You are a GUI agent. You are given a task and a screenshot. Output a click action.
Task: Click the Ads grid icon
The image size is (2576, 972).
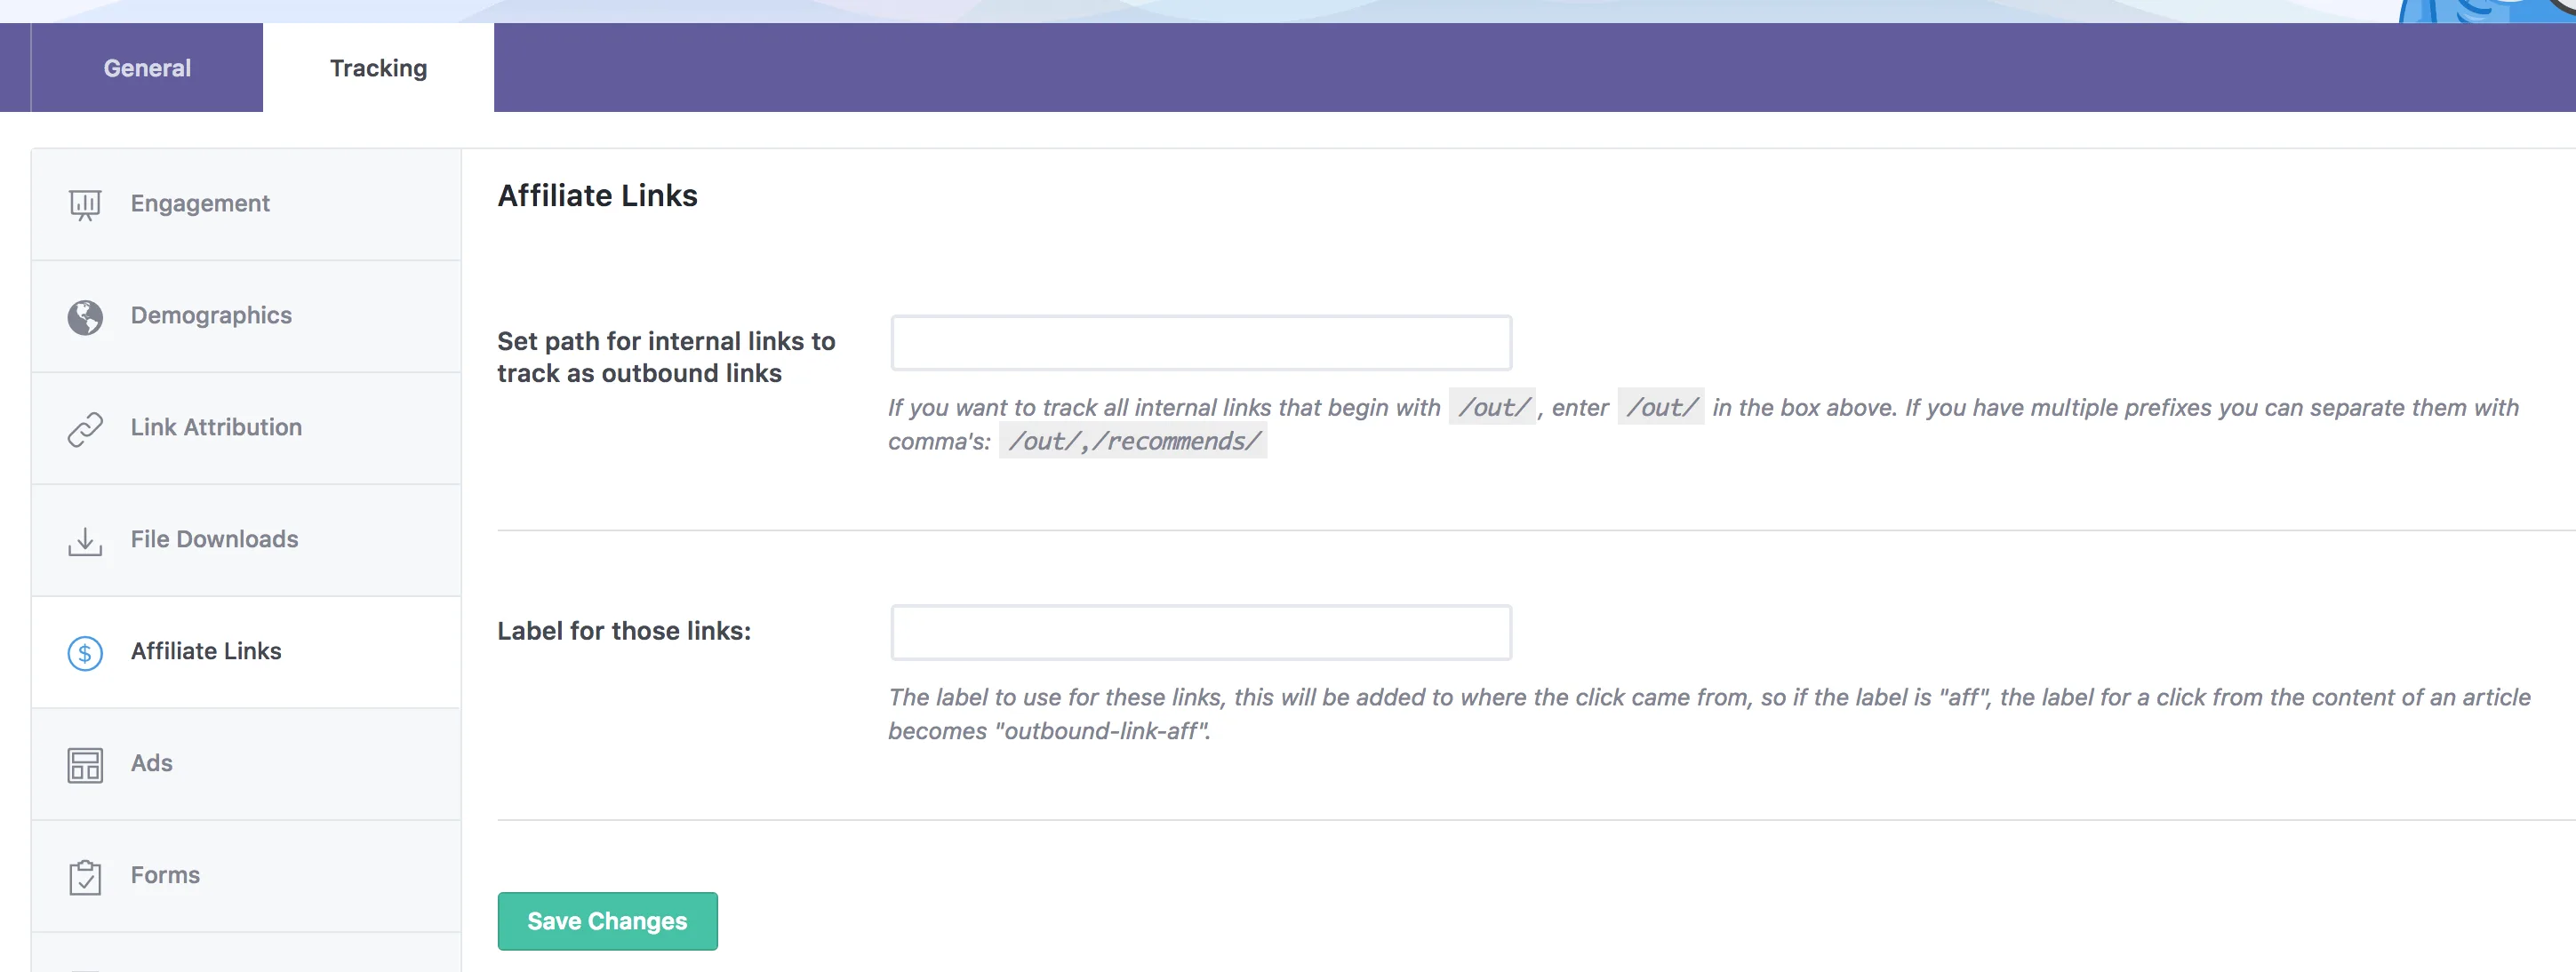click(x=85, y=763)
